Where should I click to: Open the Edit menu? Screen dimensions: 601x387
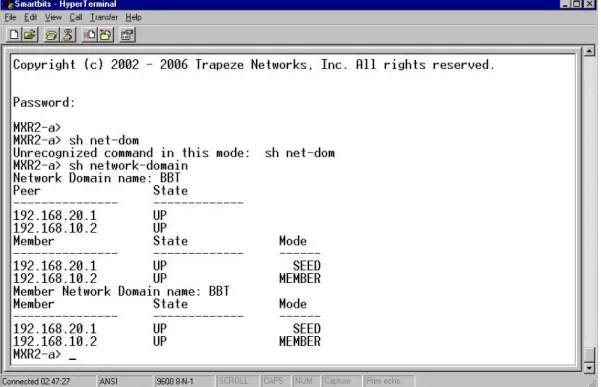(x=30, y=17)
